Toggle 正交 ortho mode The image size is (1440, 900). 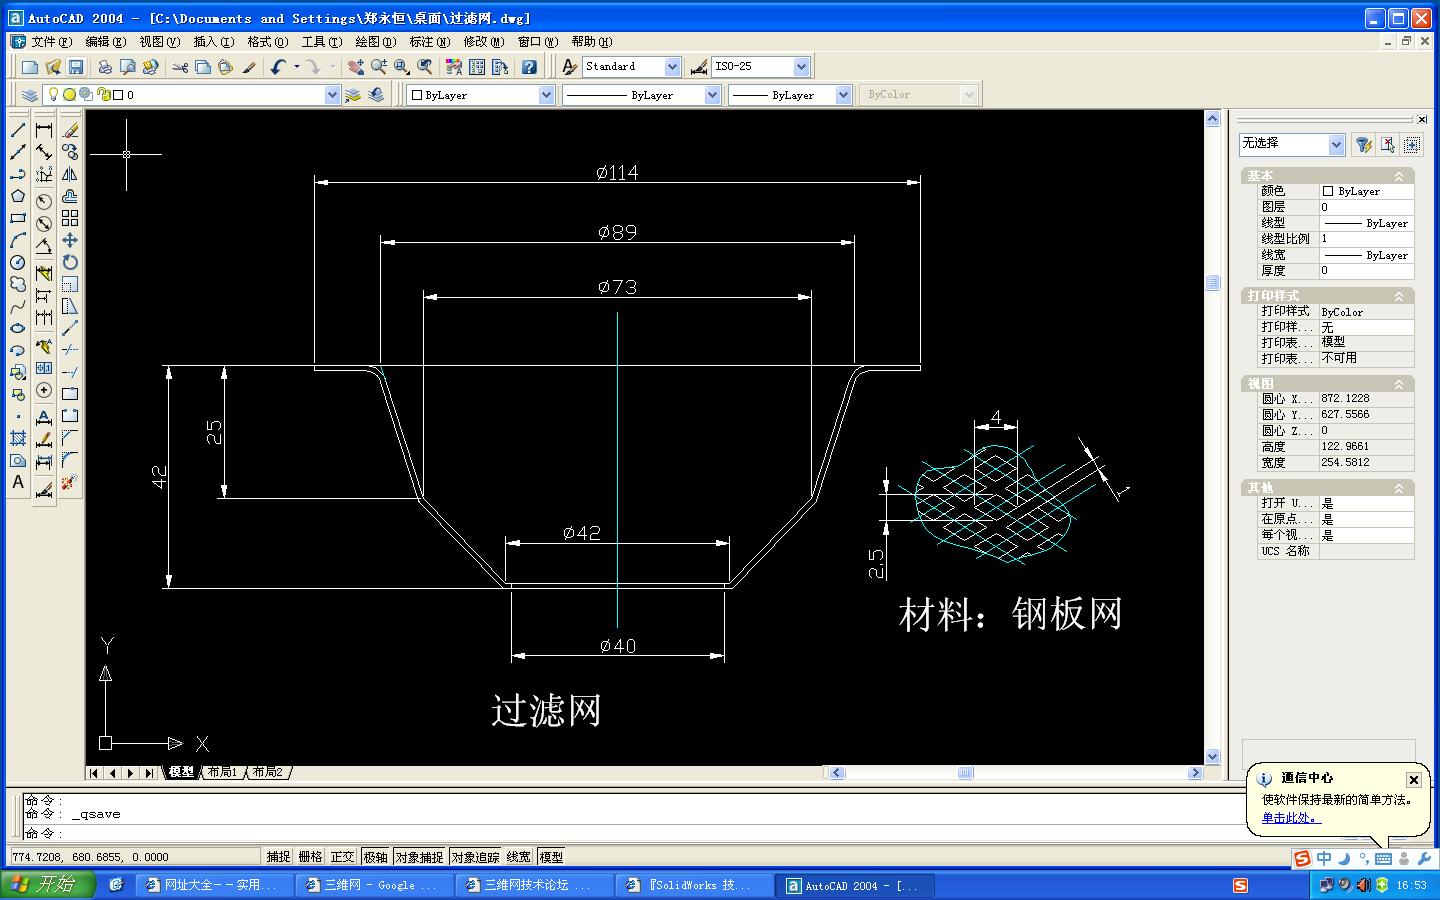pos(342,857)
